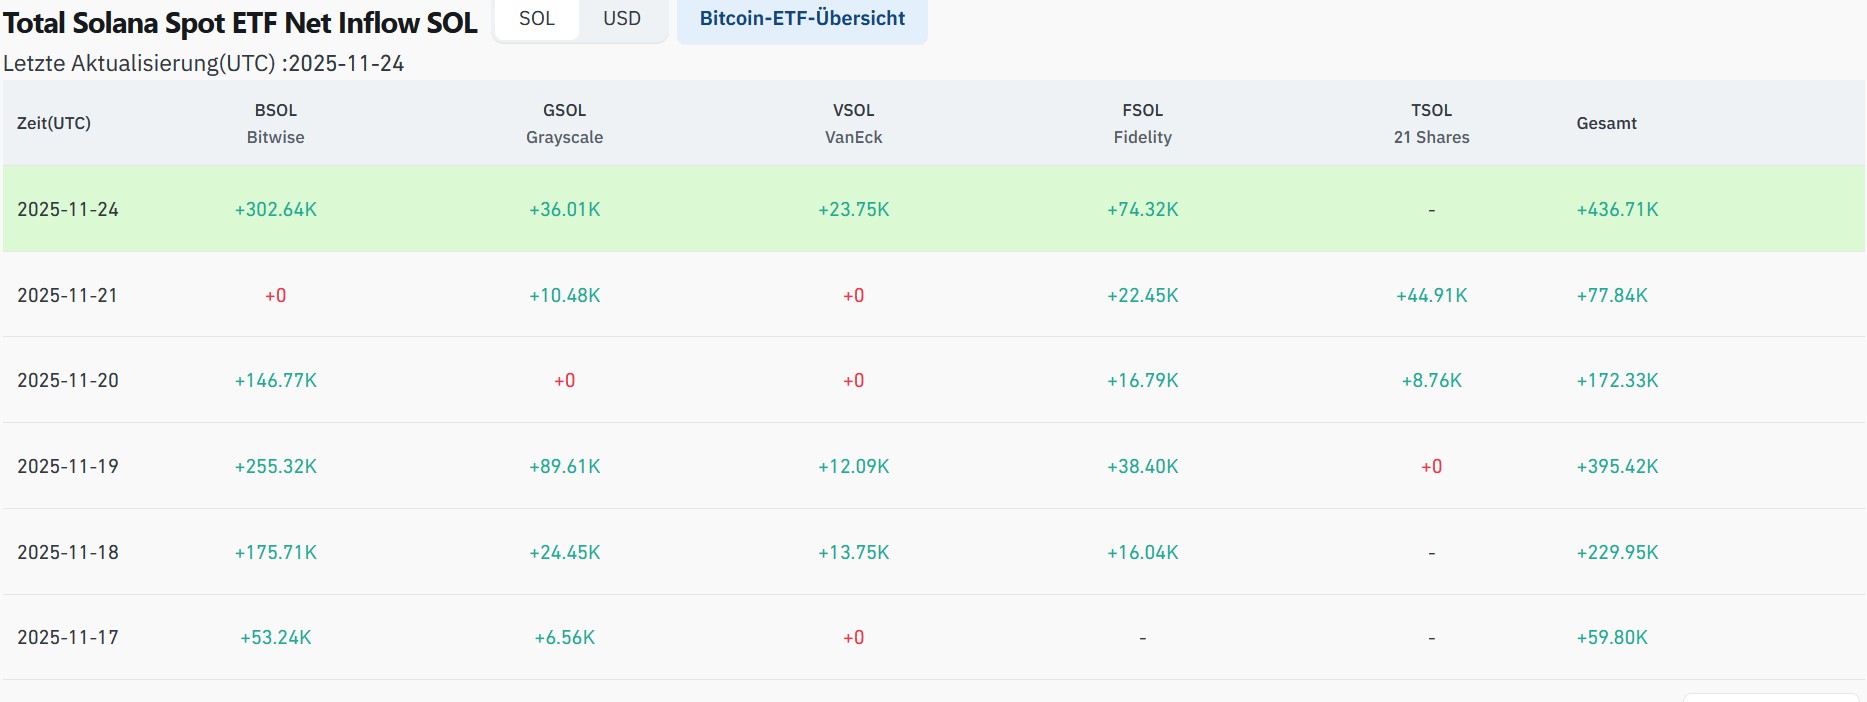The width and height of the screenshot is (1867, 702).
Task: Click the BSOL Bitwise column header
Action: [x=276, y=123]
